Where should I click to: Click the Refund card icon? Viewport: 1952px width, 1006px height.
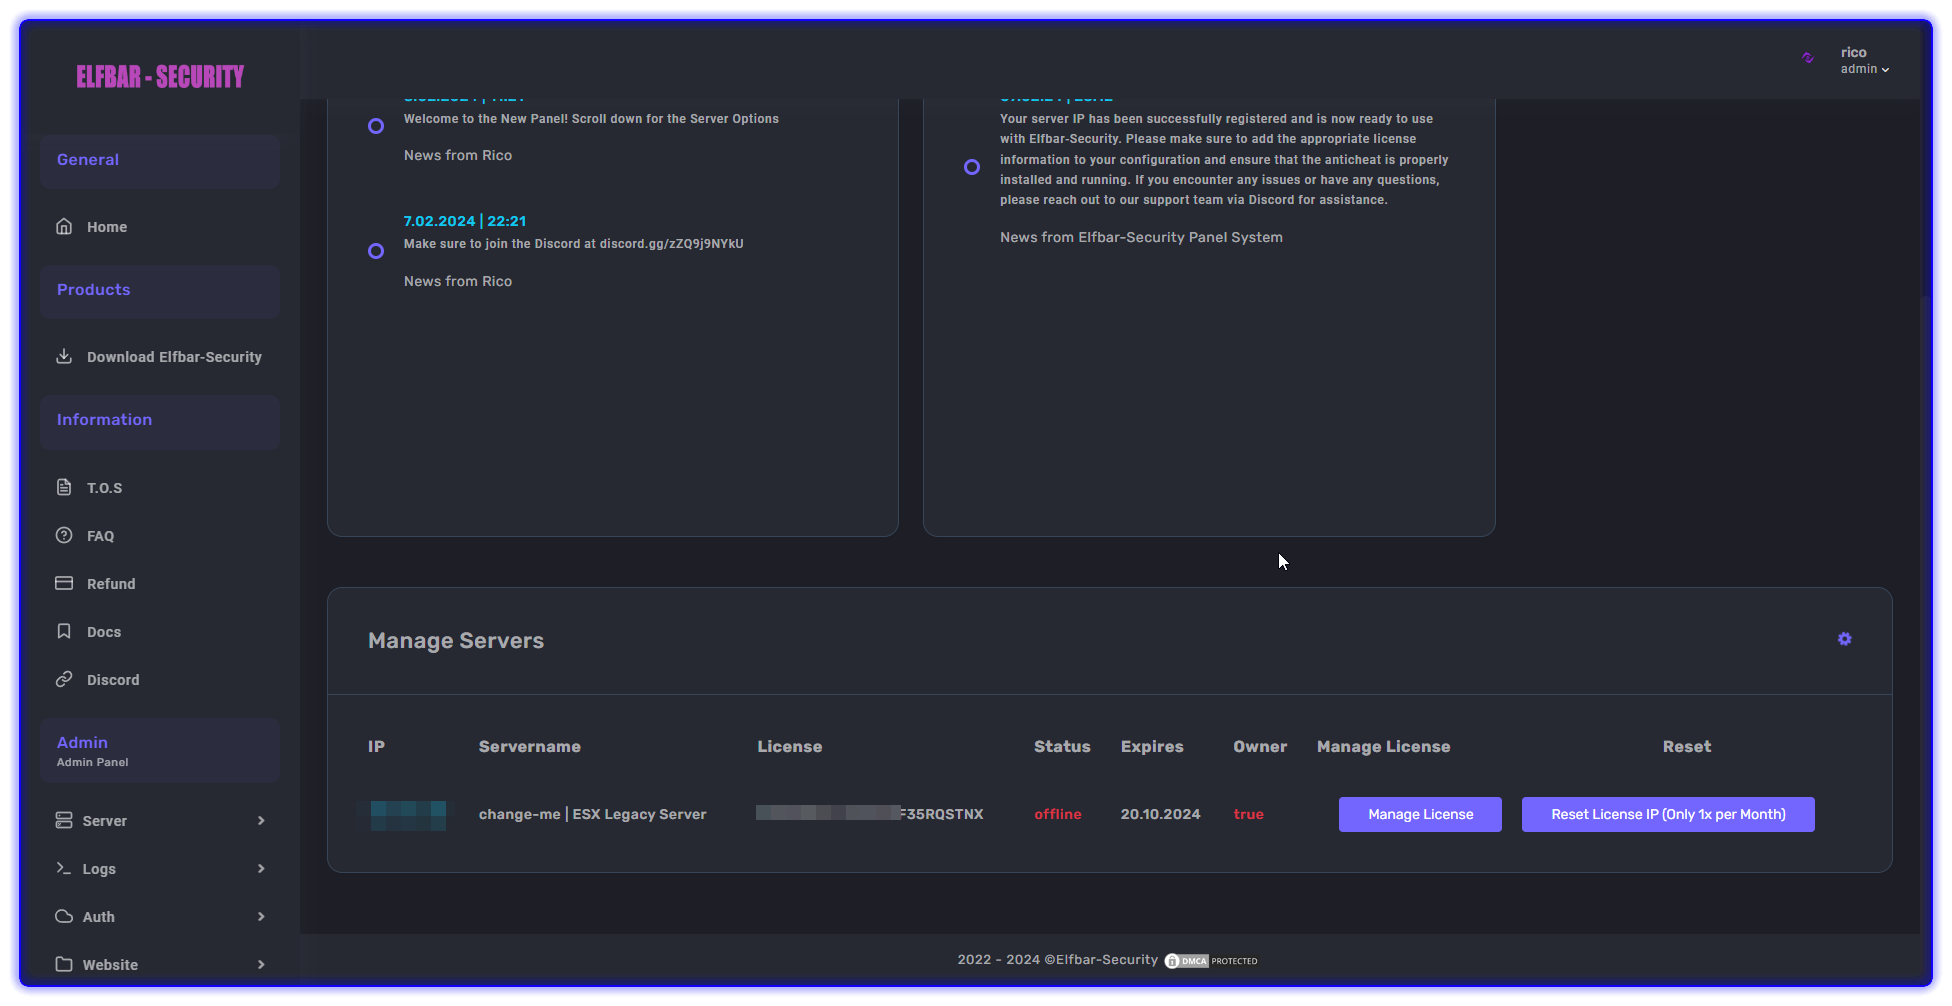[64, 583]
